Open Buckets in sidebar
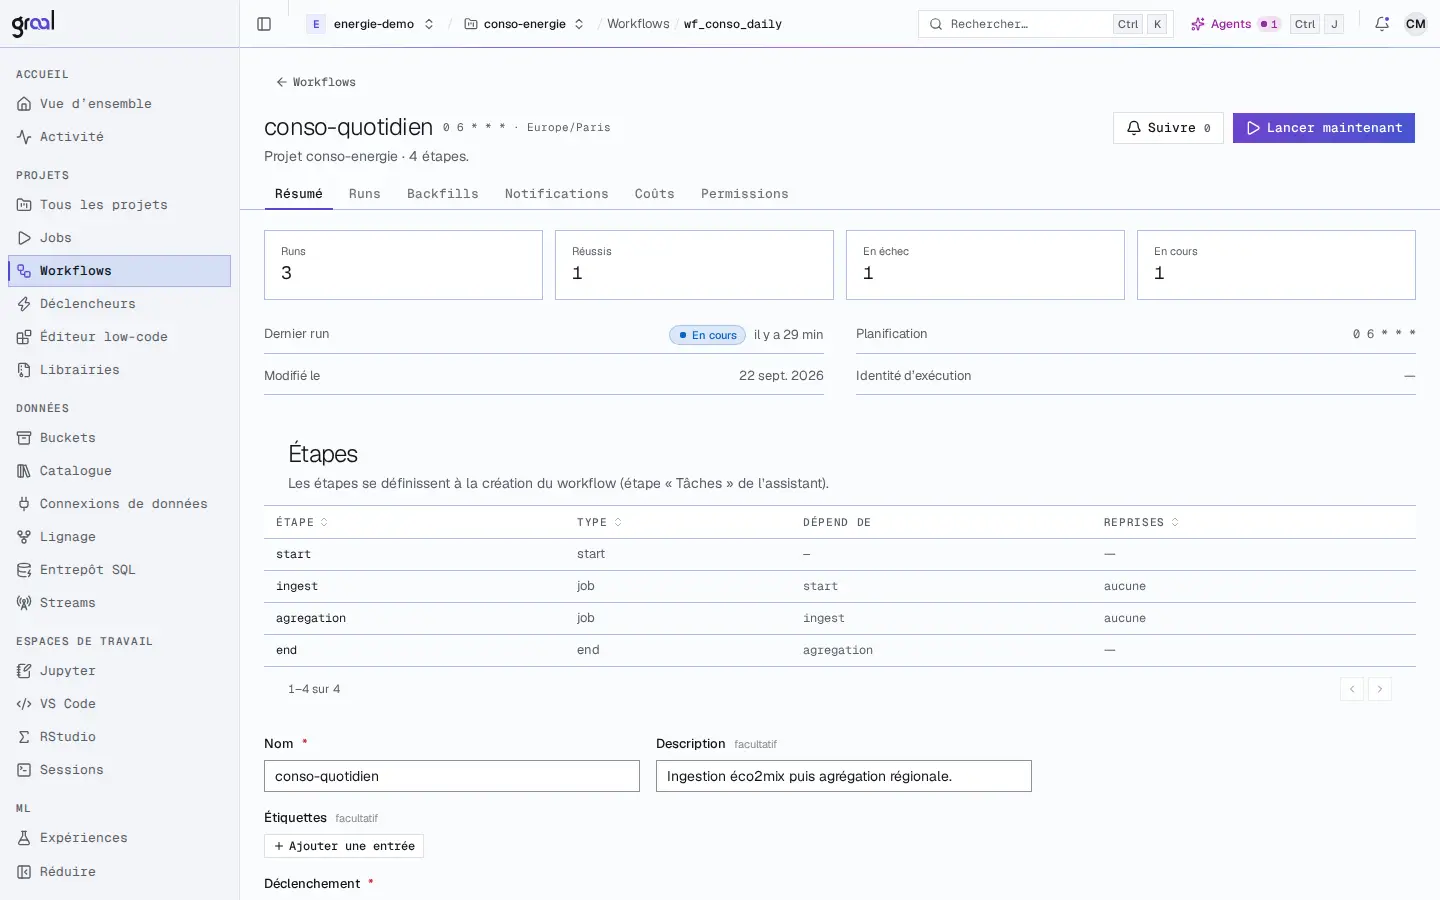Screen dimensions: 1440x900 click(119, 438)
